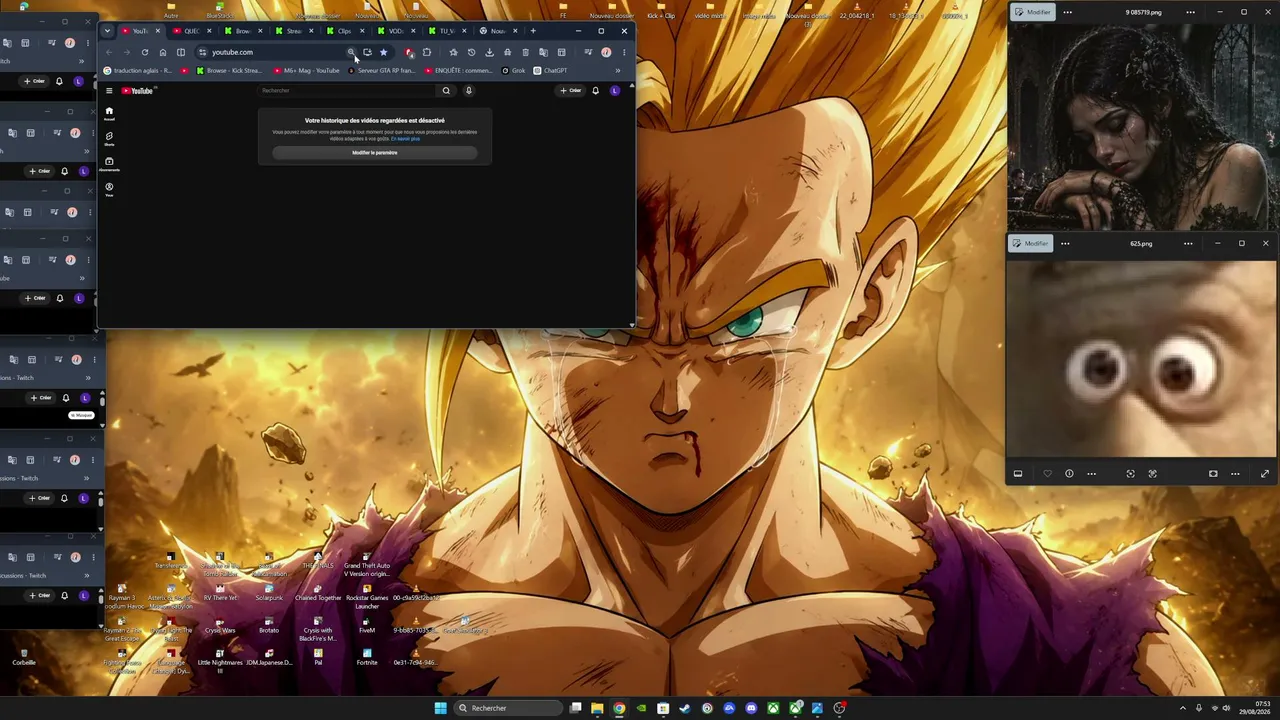Screen dimensions: 1280x720
Task: Open the Crysis Wars desktop shortcut
Action: tap(220, 625)
